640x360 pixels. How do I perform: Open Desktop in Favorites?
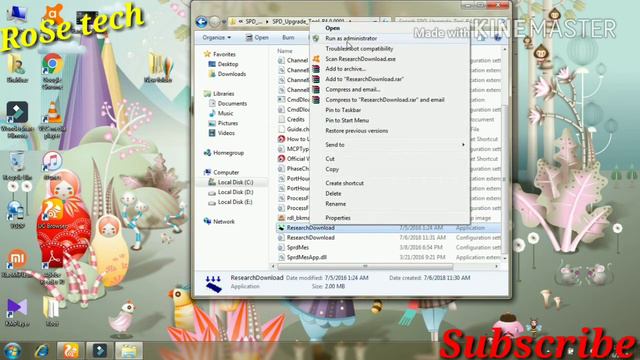pos(227,64)
